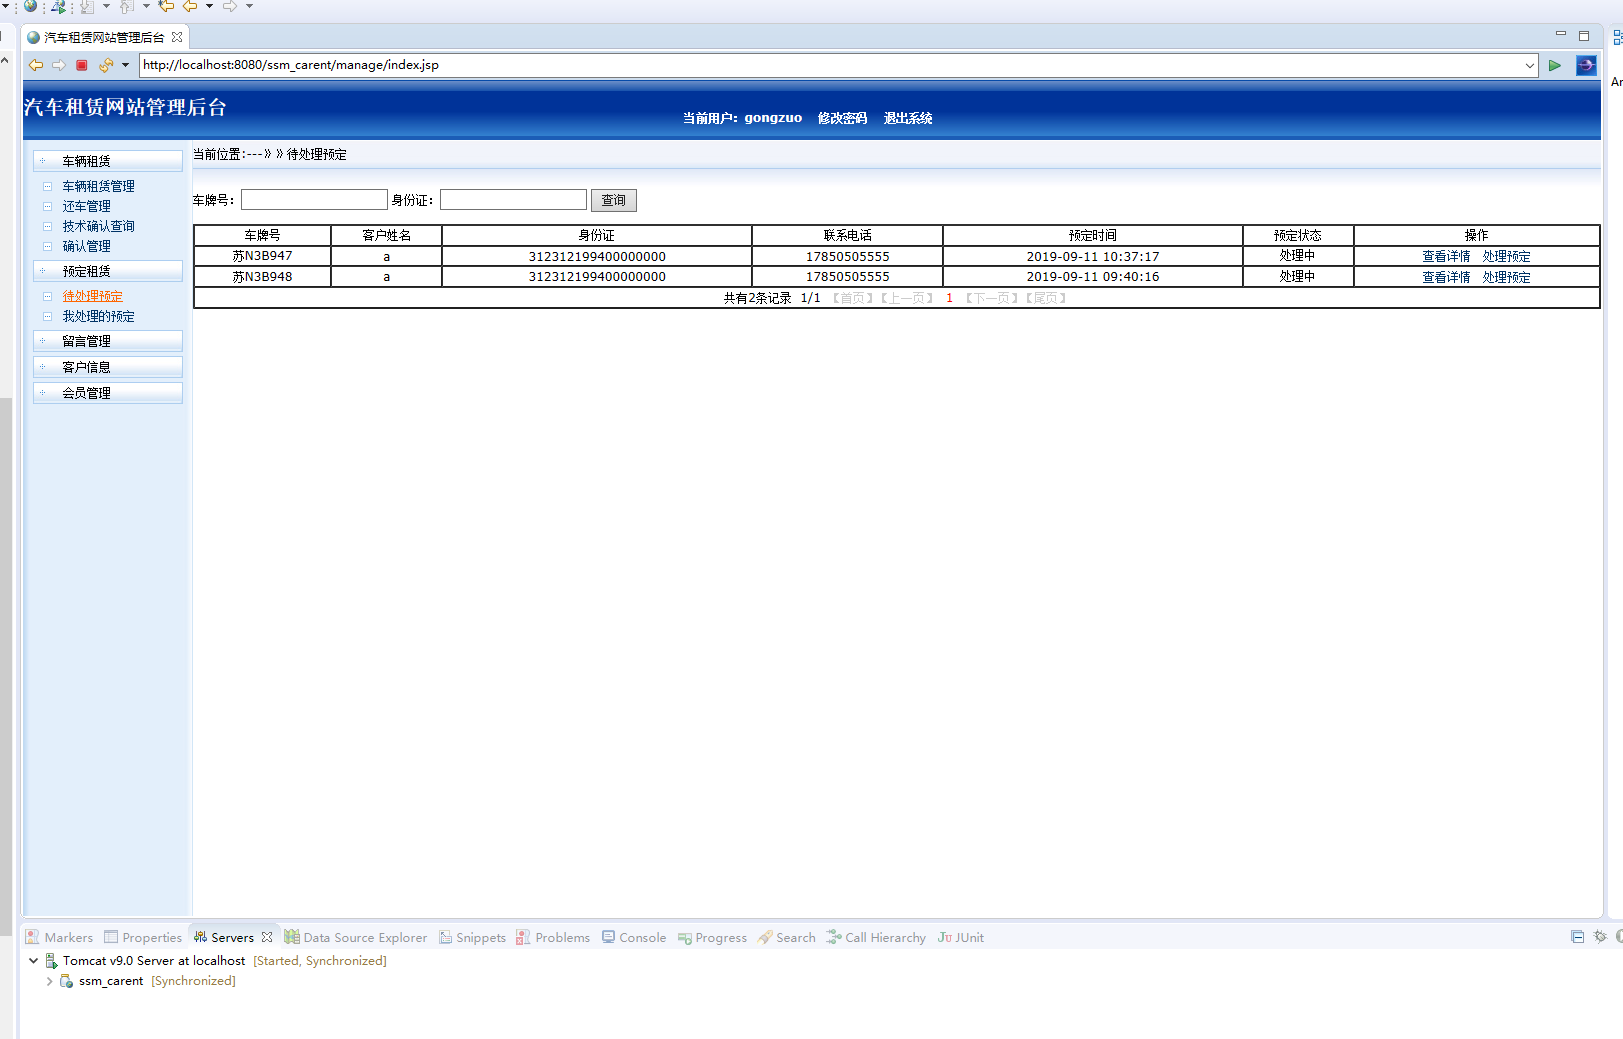The height and width of the screenshot is (1039, 1623).
Task: Expand the 留言管理 sidebar section
Action: 43,341
